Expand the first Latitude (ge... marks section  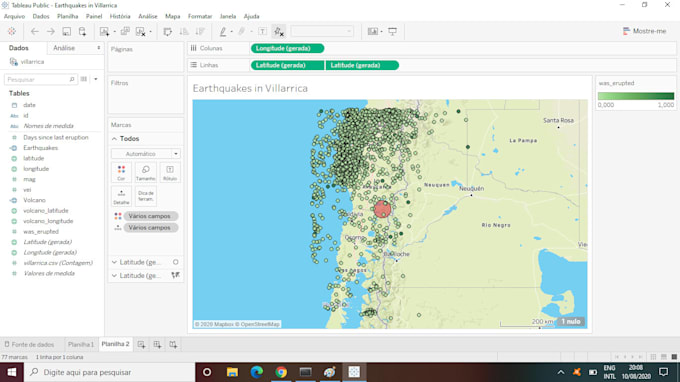coord(114,262)
